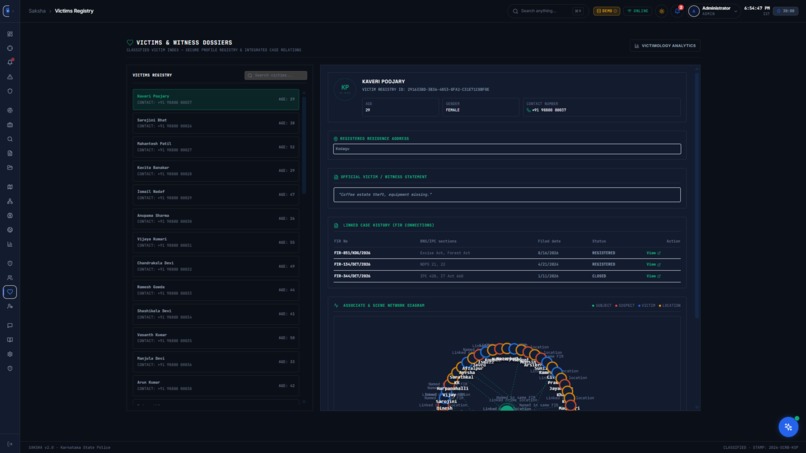Select Chandrakala Devi in the victims list
The width and height of the screenshot is (806, 453).
216,266
